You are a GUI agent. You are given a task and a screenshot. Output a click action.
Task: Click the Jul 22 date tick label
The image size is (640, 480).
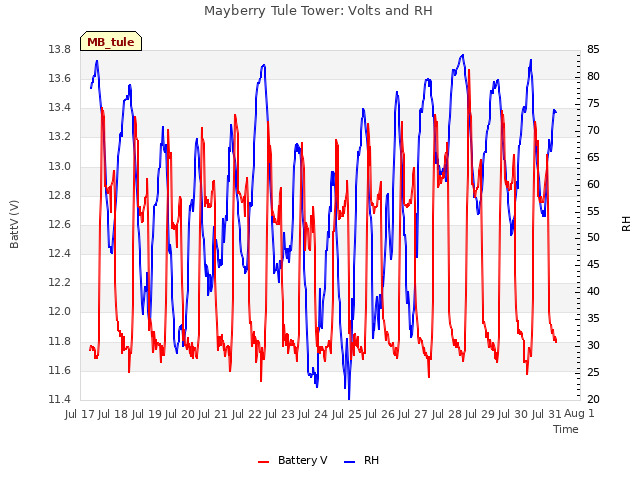(x=247, y=414)
